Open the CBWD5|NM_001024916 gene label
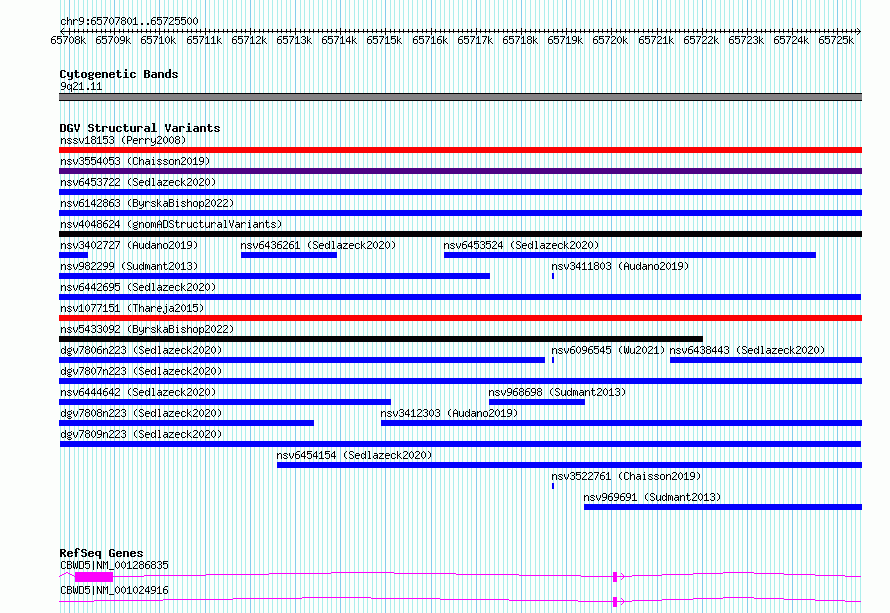Viewport: 890px width, 613px height. (114, 590)
